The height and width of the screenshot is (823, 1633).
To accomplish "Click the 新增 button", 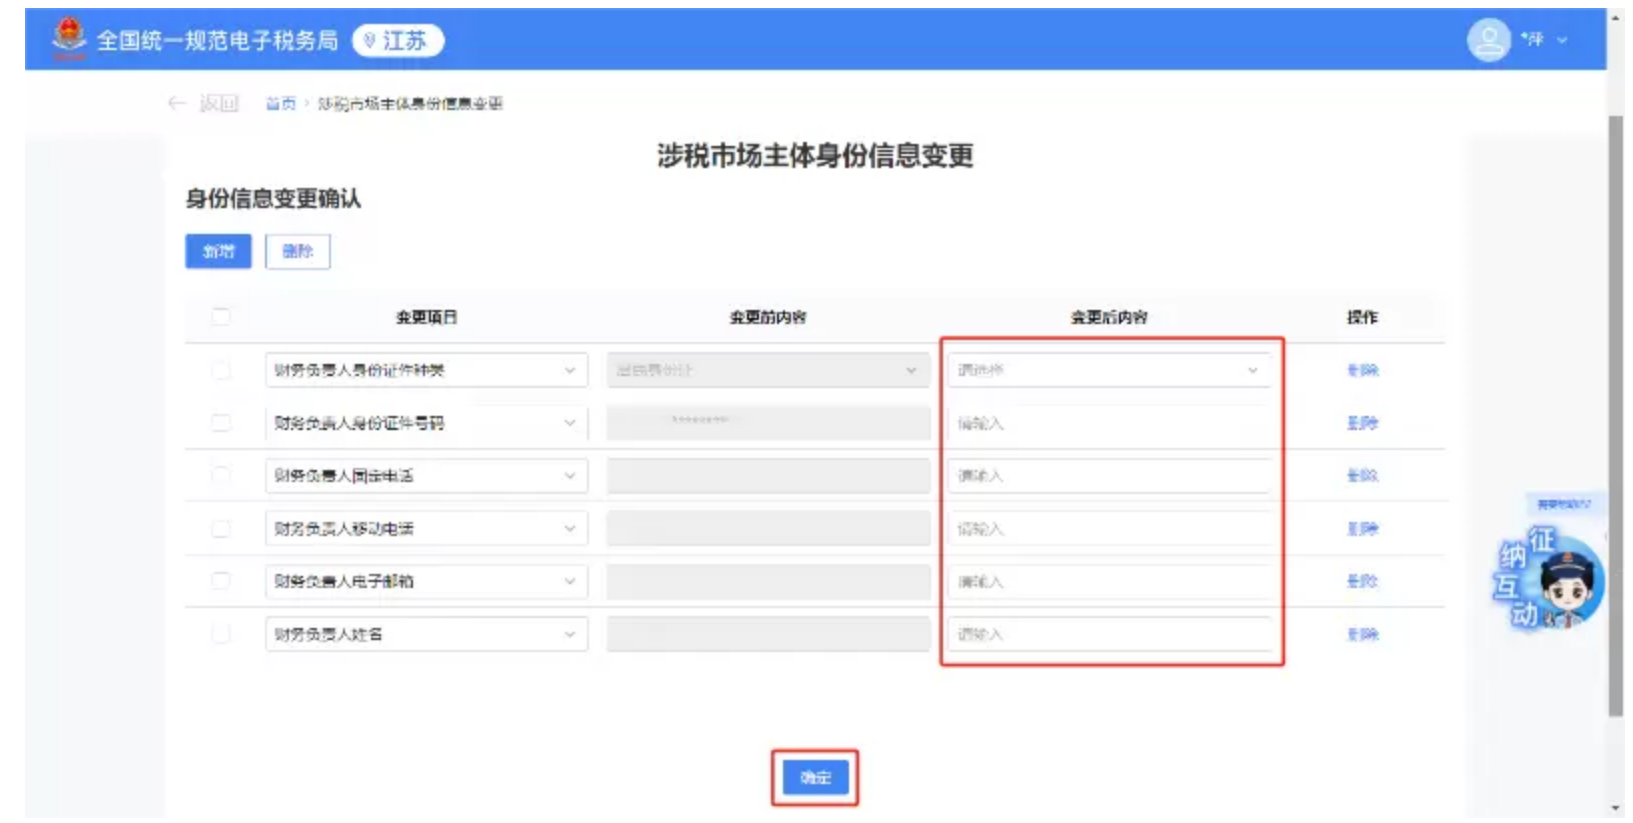I will 218,251.
